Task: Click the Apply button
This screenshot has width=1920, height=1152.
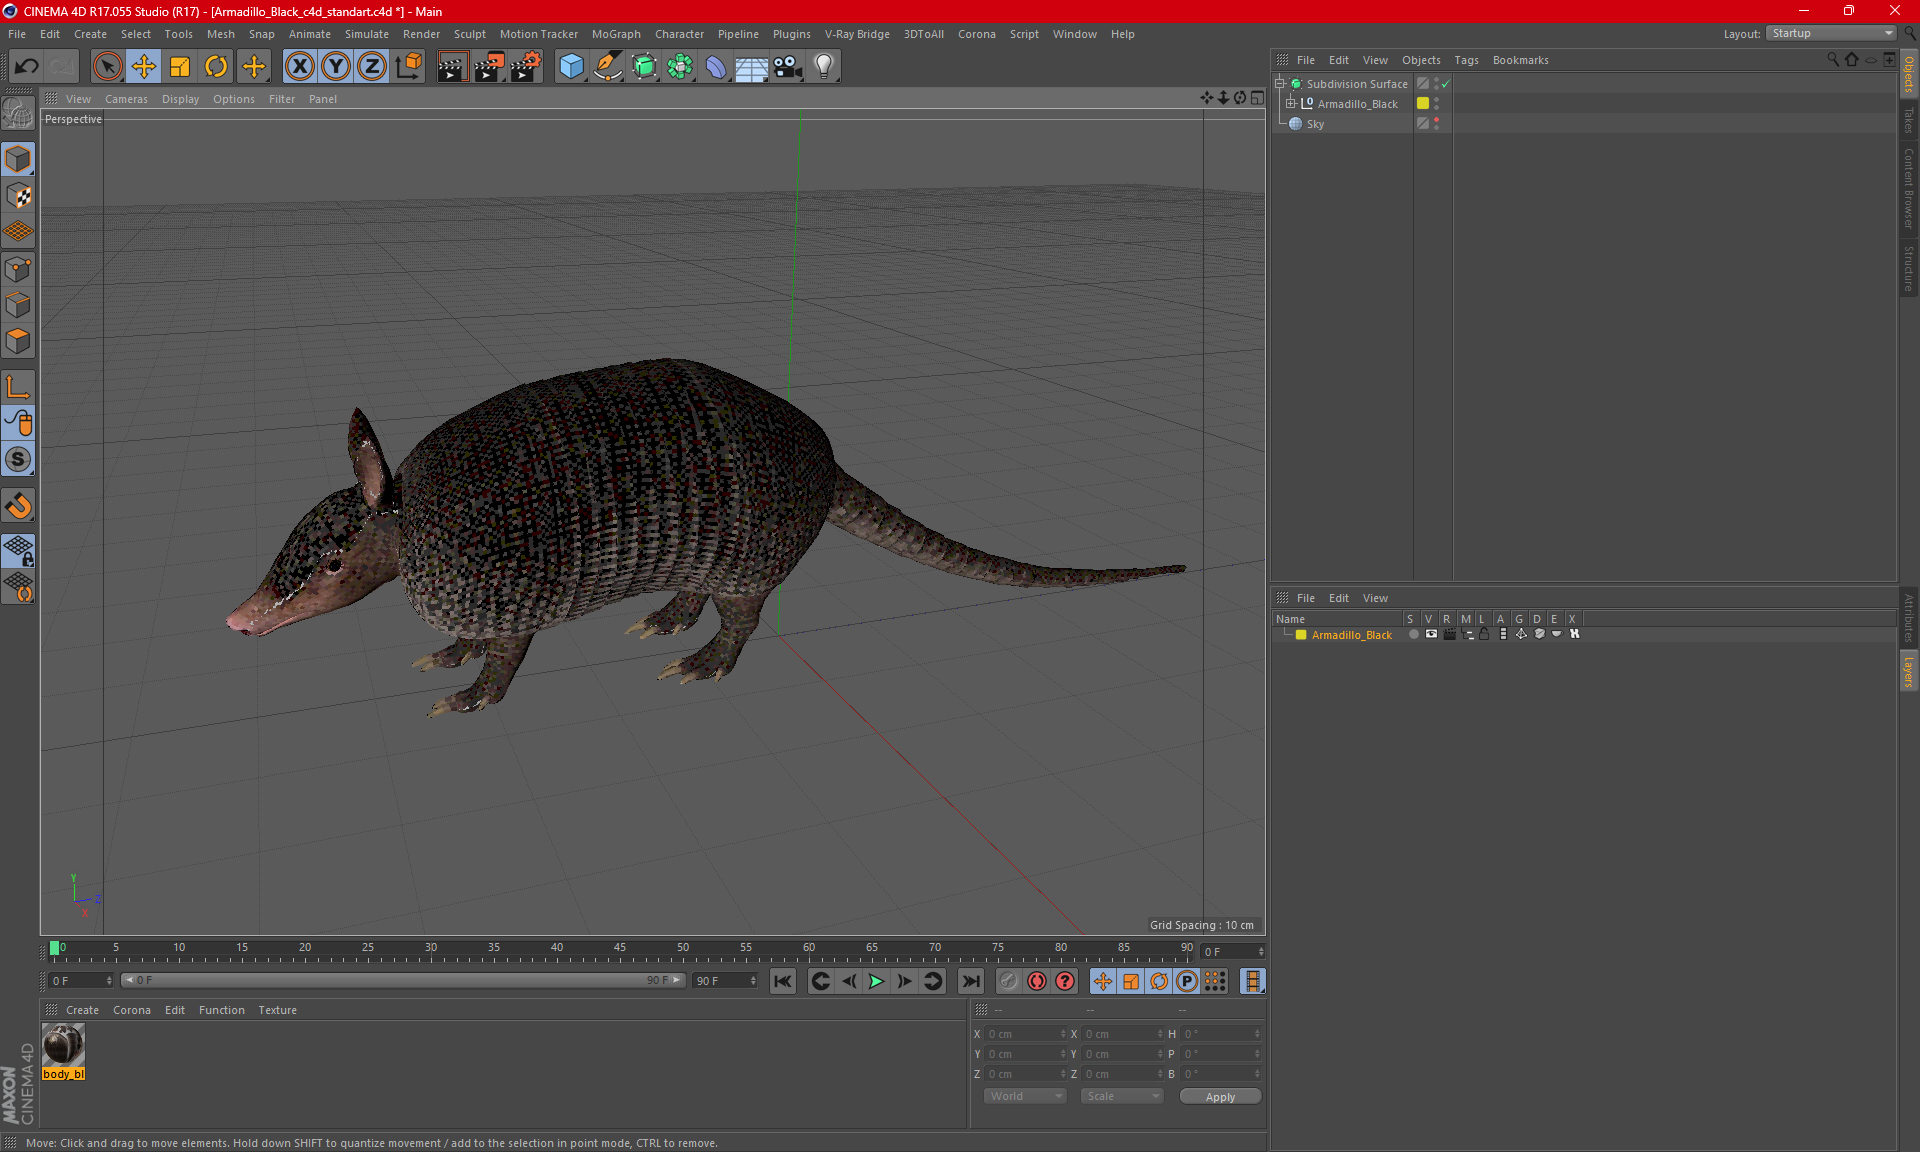Action: click(1220, 1097)
